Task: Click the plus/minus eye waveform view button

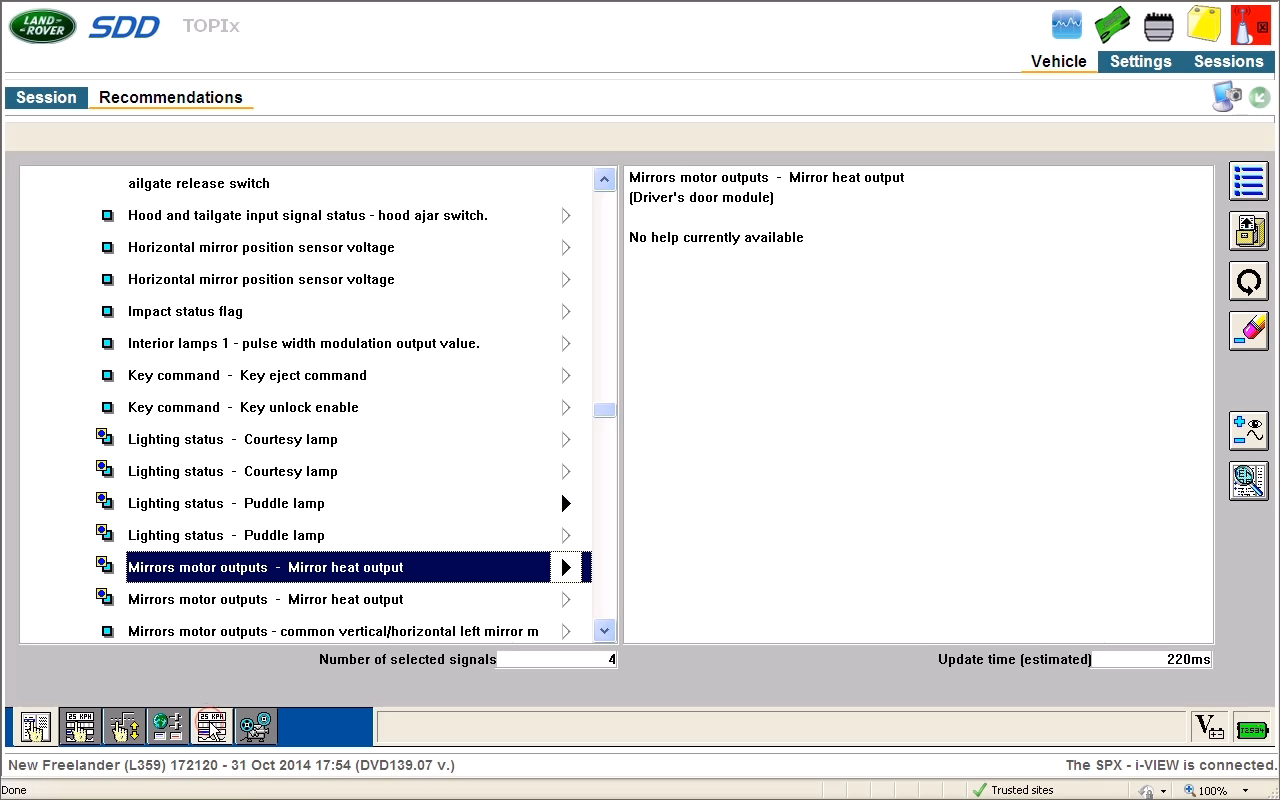Action: 1248,431
